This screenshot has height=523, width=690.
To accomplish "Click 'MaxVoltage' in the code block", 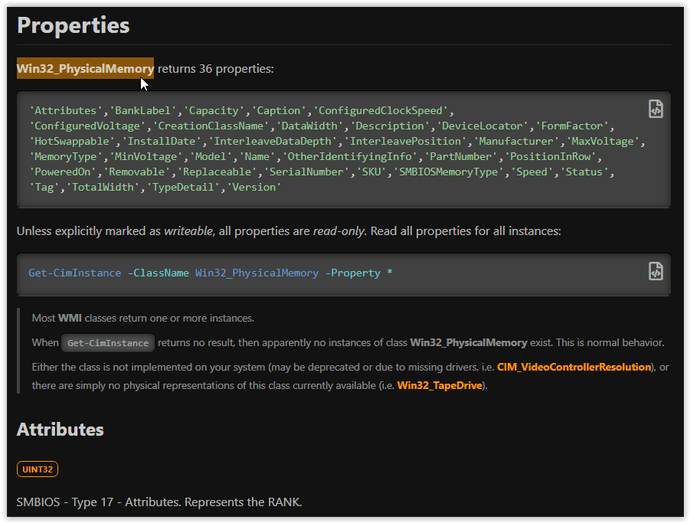I will (602, 141).
